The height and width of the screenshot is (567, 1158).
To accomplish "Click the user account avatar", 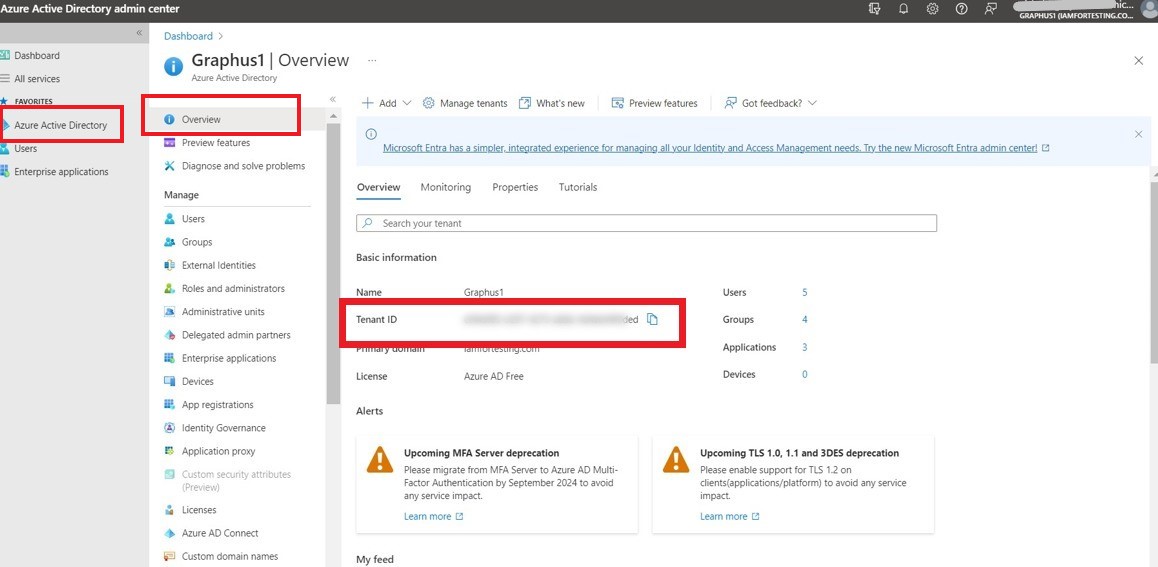I will (x=1149, y=10).
